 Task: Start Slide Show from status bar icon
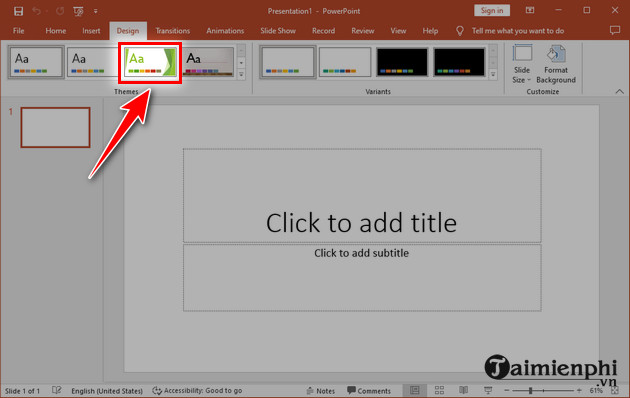pos(488,390)
